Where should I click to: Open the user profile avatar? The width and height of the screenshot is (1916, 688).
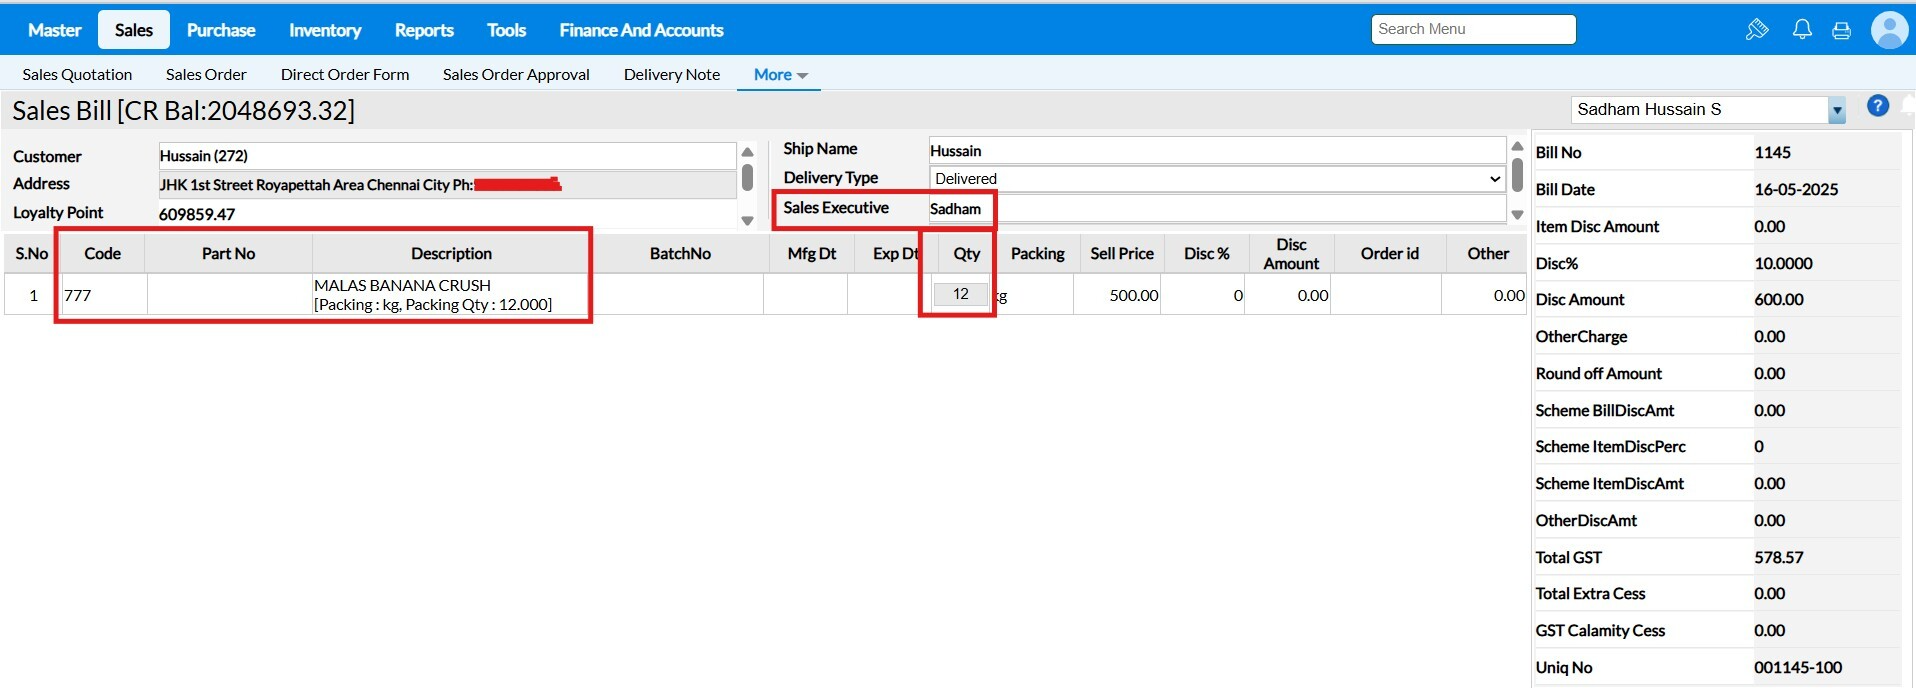tap(1889, 30)
